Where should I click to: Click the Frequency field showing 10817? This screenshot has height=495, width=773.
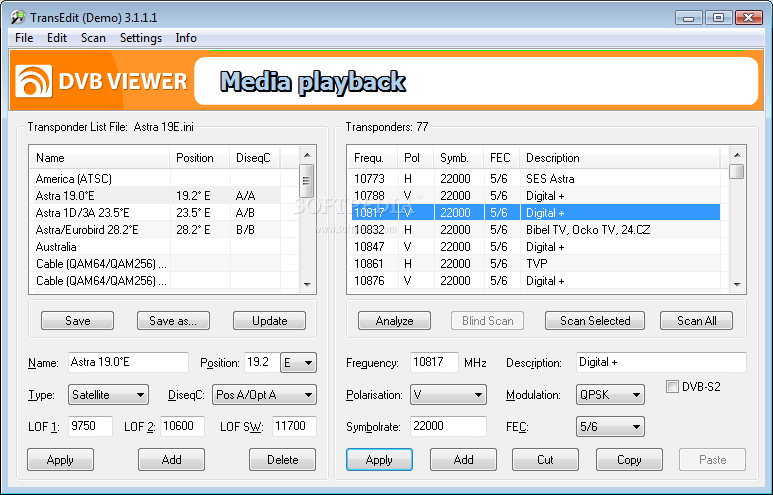(434, 362)
